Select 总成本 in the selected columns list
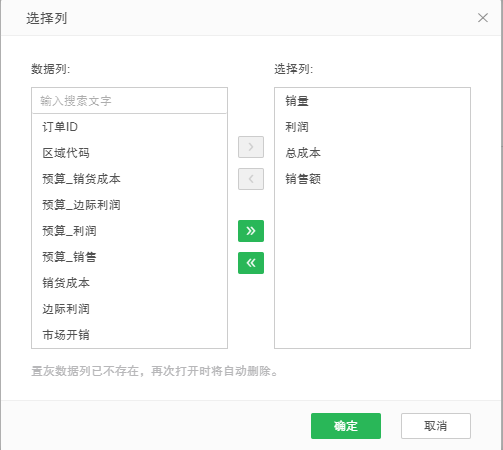The image size is (503, 450). pyautogui.click(x=372, y=153)
